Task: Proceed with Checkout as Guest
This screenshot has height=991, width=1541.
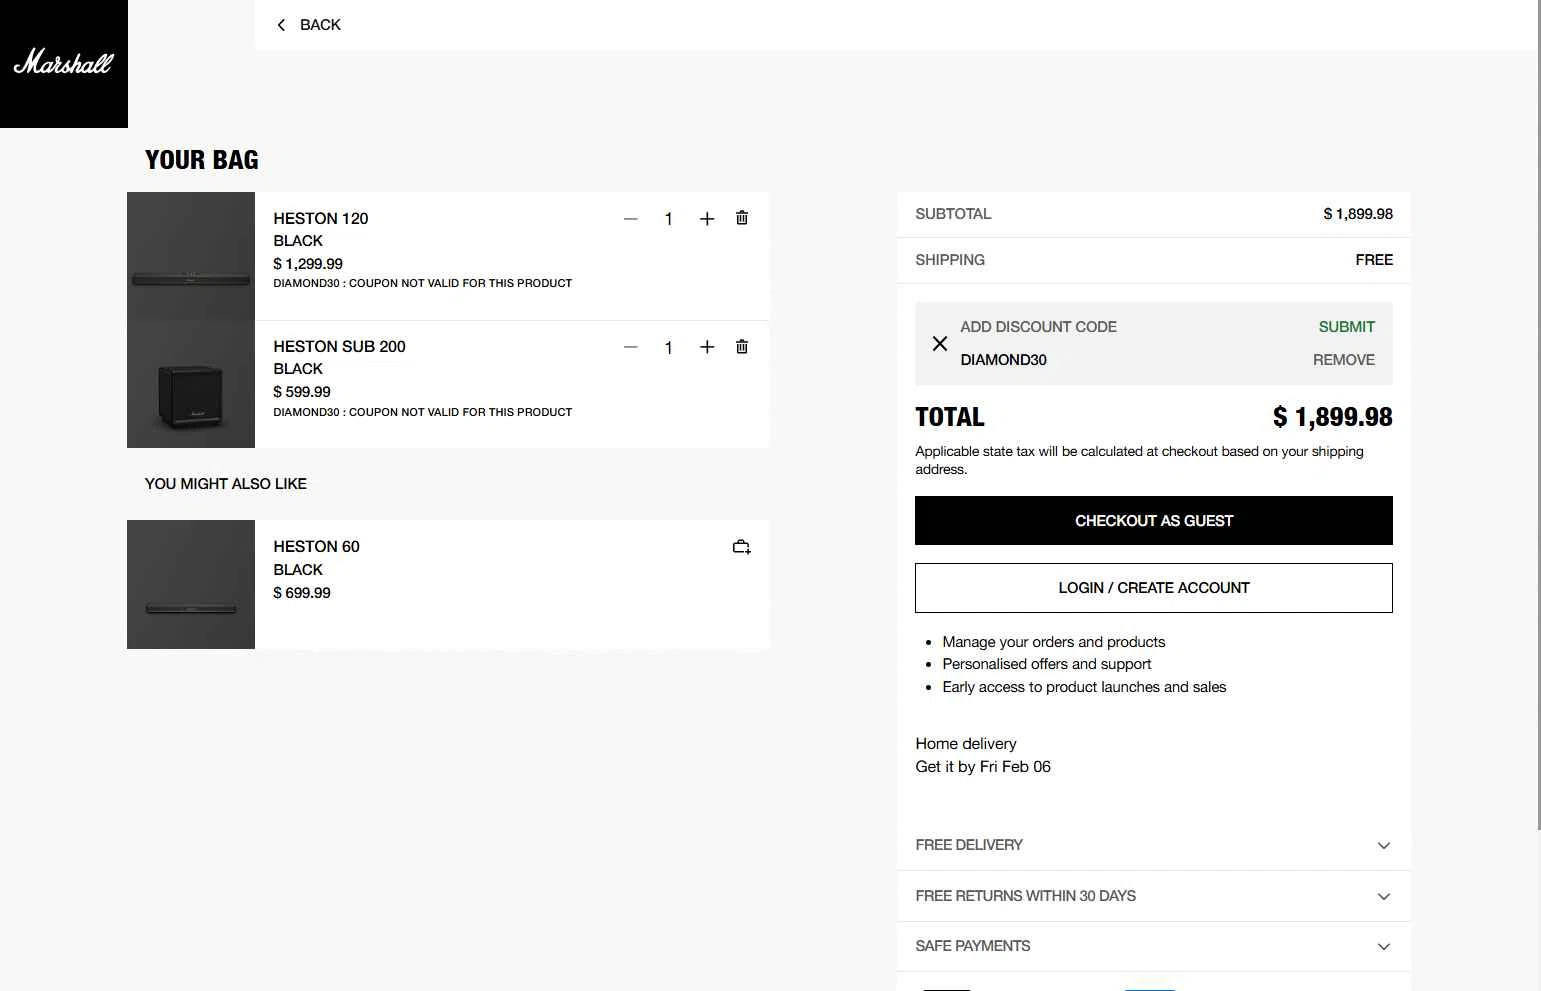Action: coord(1154,521)
